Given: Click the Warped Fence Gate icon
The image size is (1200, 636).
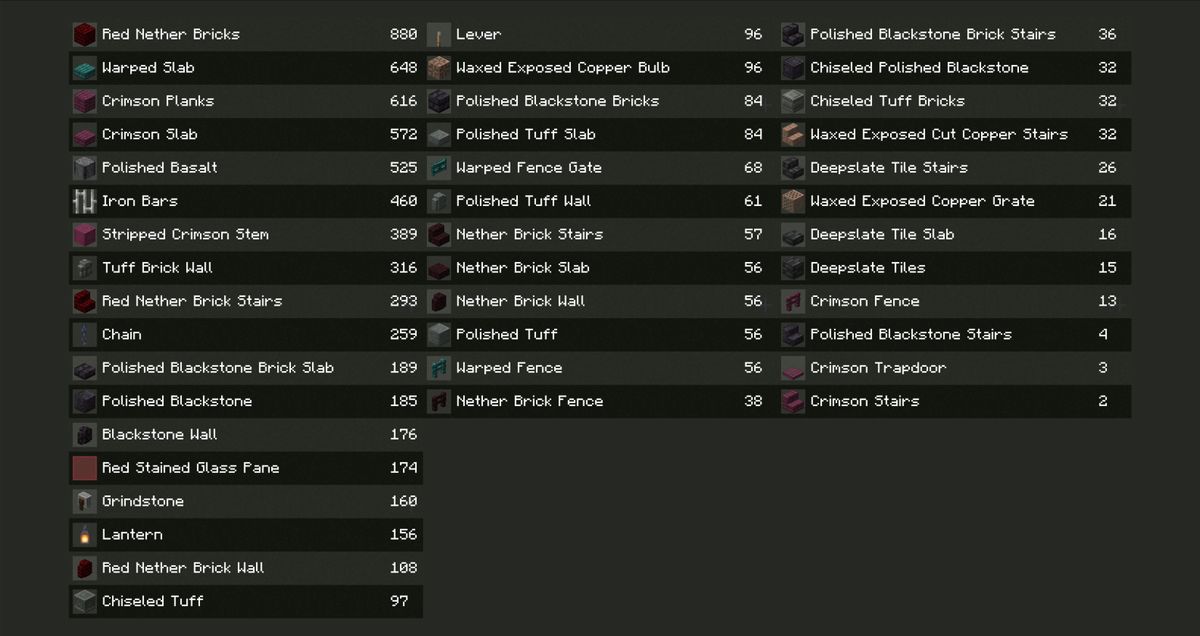Looking at the screenshot, I should [438, 168].
